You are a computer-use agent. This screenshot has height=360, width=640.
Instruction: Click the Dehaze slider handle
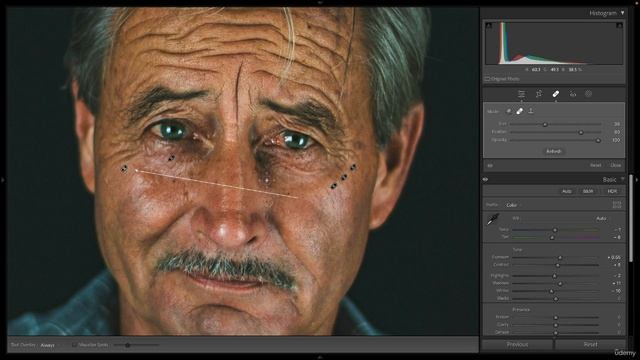tap(556, 333)
